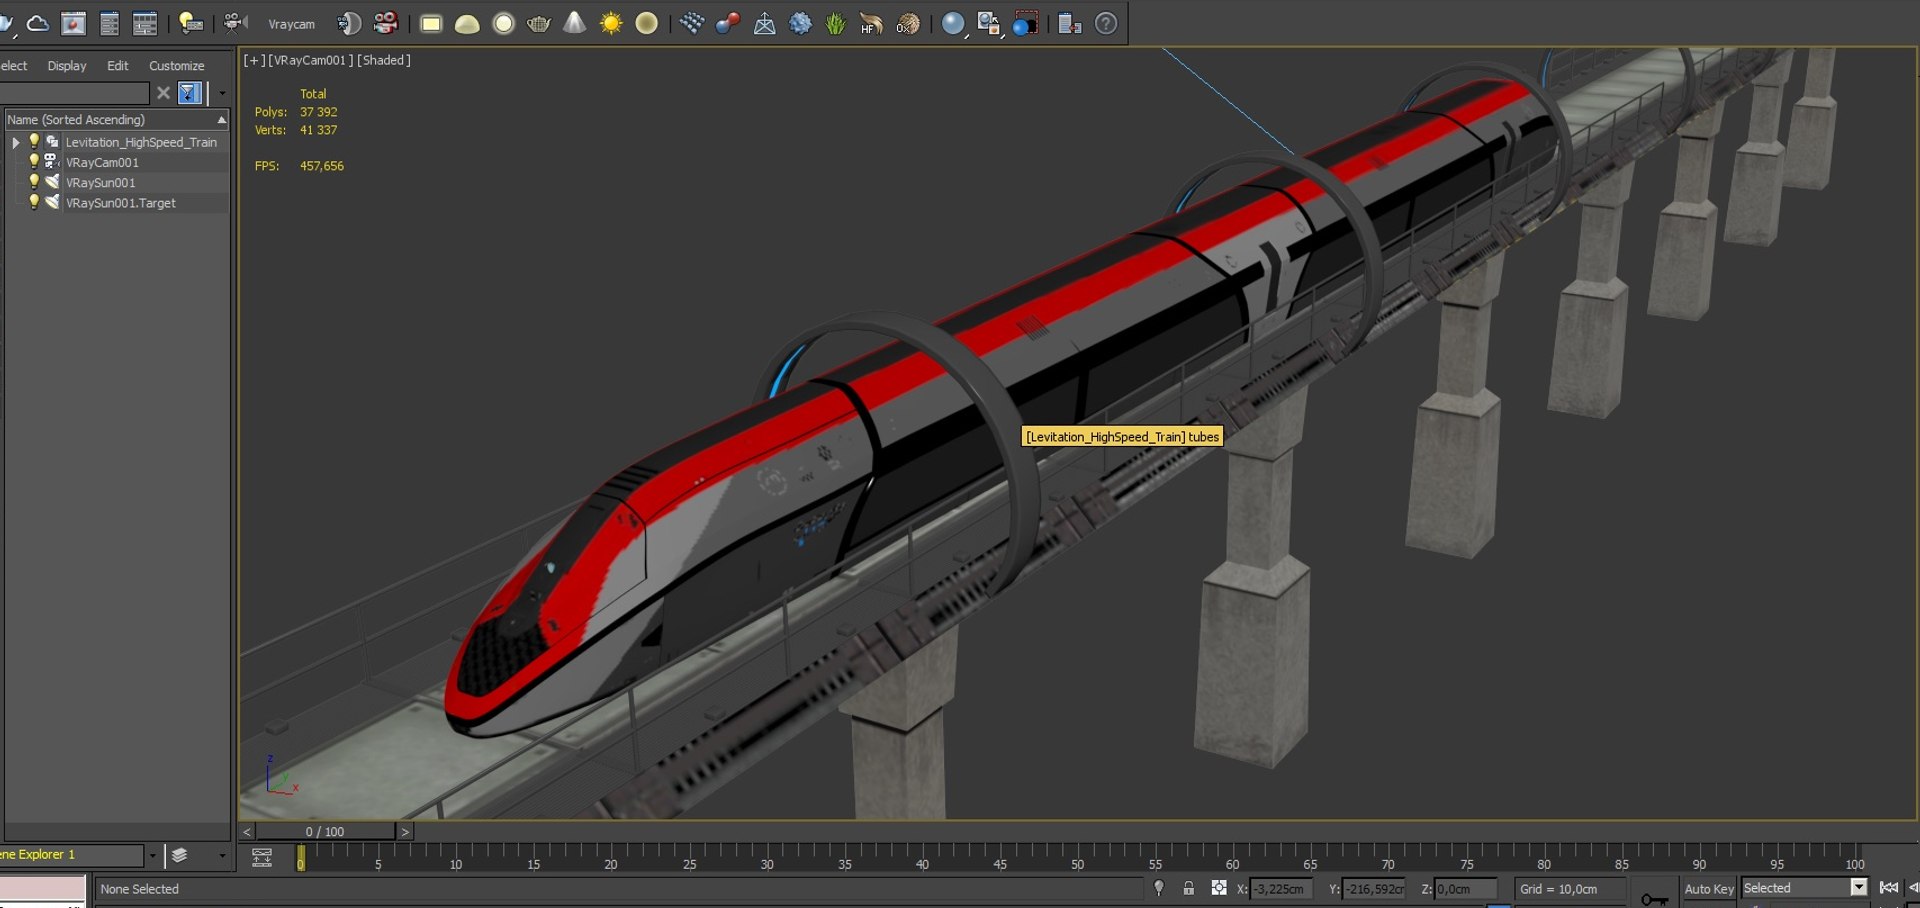This screenshot has width=1920, height=908.
Task: Click the layers stack icon in Scene Explorer
Action: coord(180,855)
